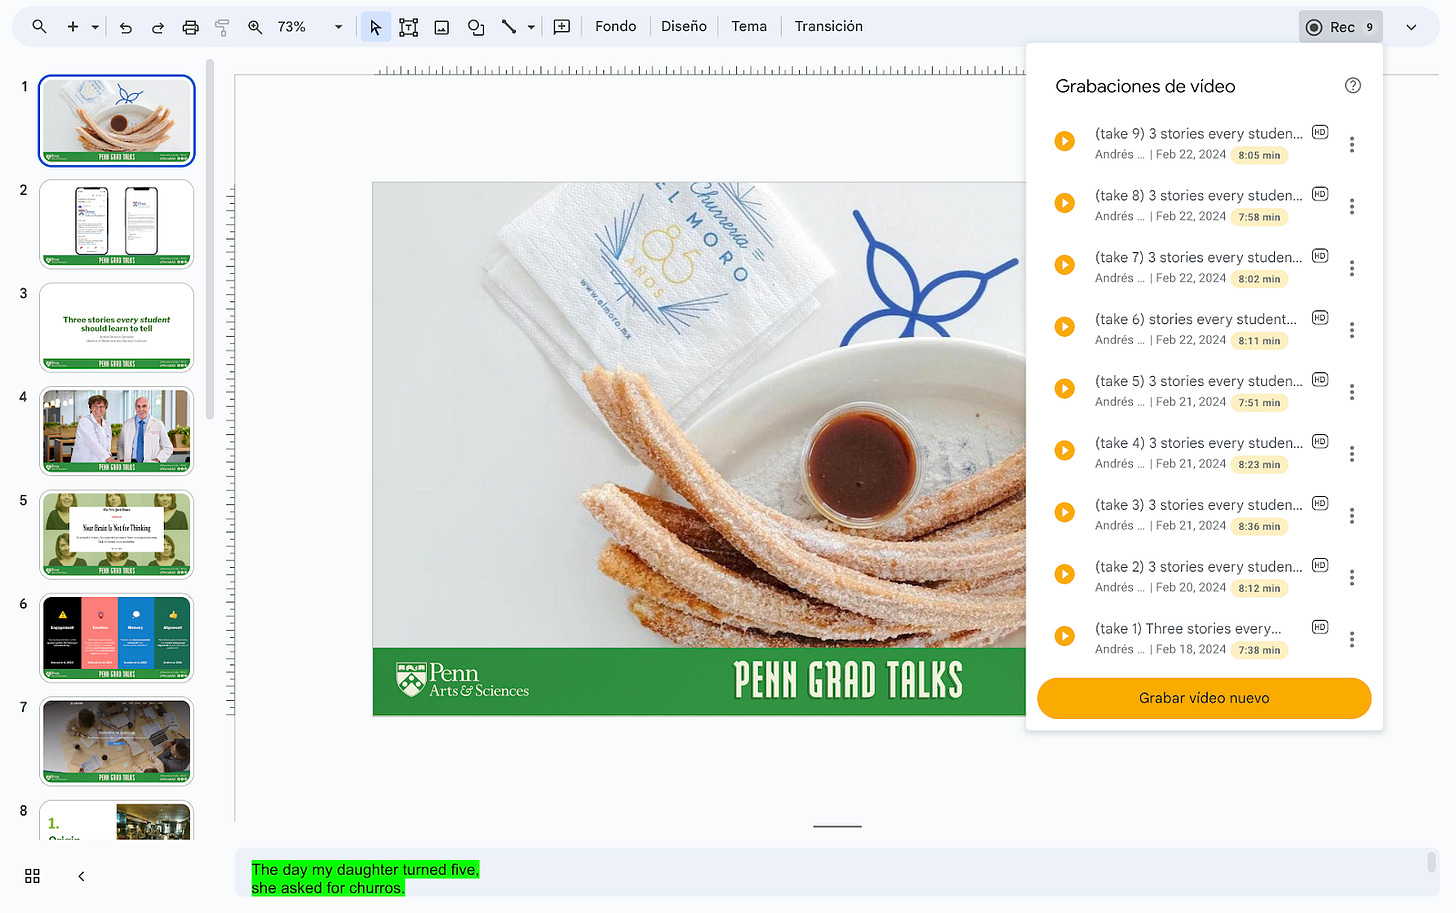
Task: Expand the line type dropdown arrow
Action: pos(531,27)
